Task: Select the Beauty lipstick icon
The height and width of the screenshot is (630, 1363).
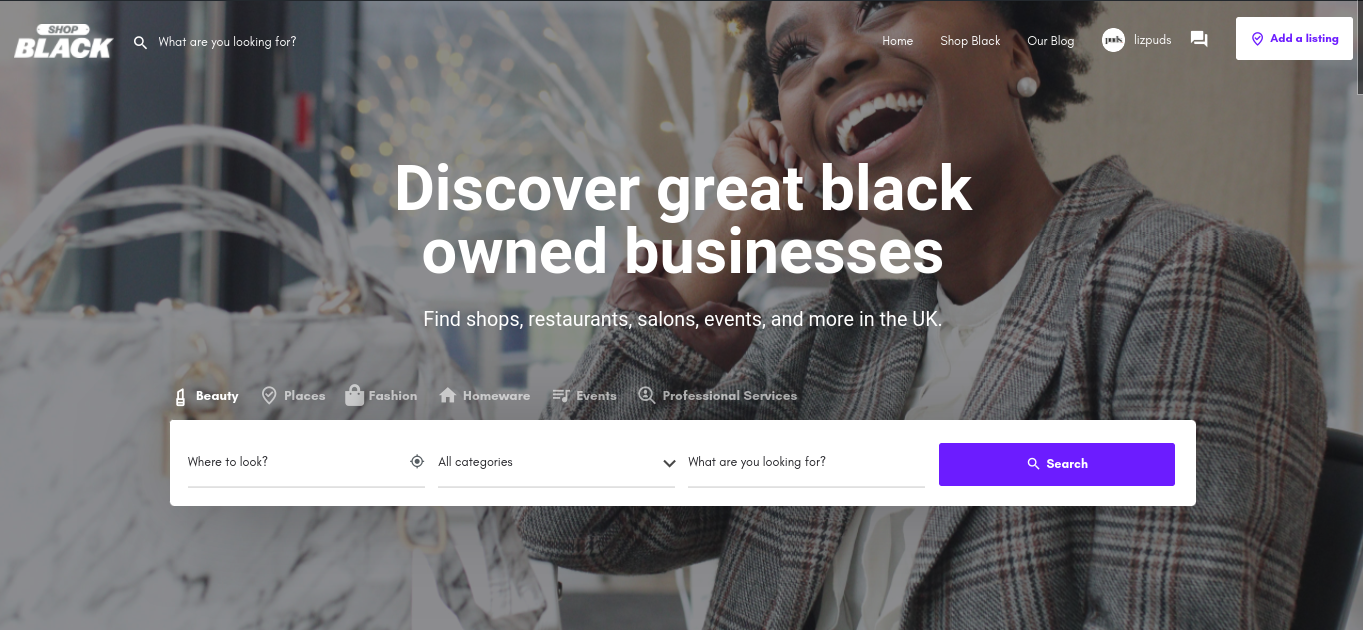Action: coord(180,396)
